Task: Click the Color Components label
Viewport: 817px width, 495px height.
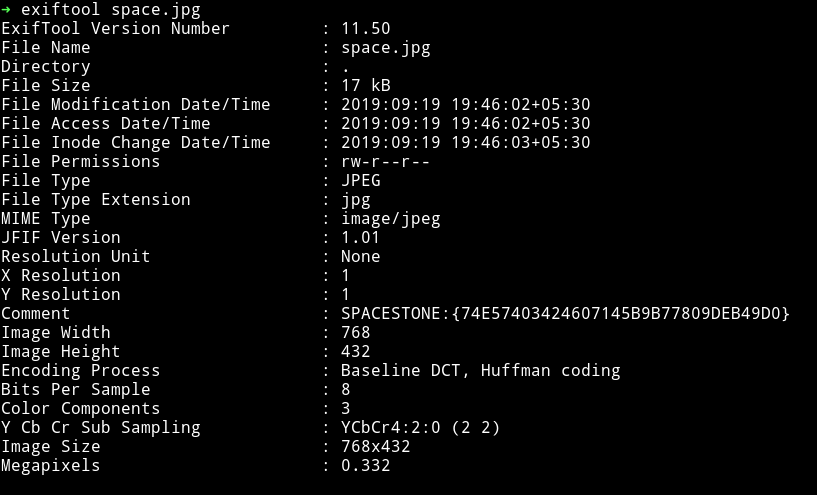Action: pyautogui.click(x=80, y=409)
